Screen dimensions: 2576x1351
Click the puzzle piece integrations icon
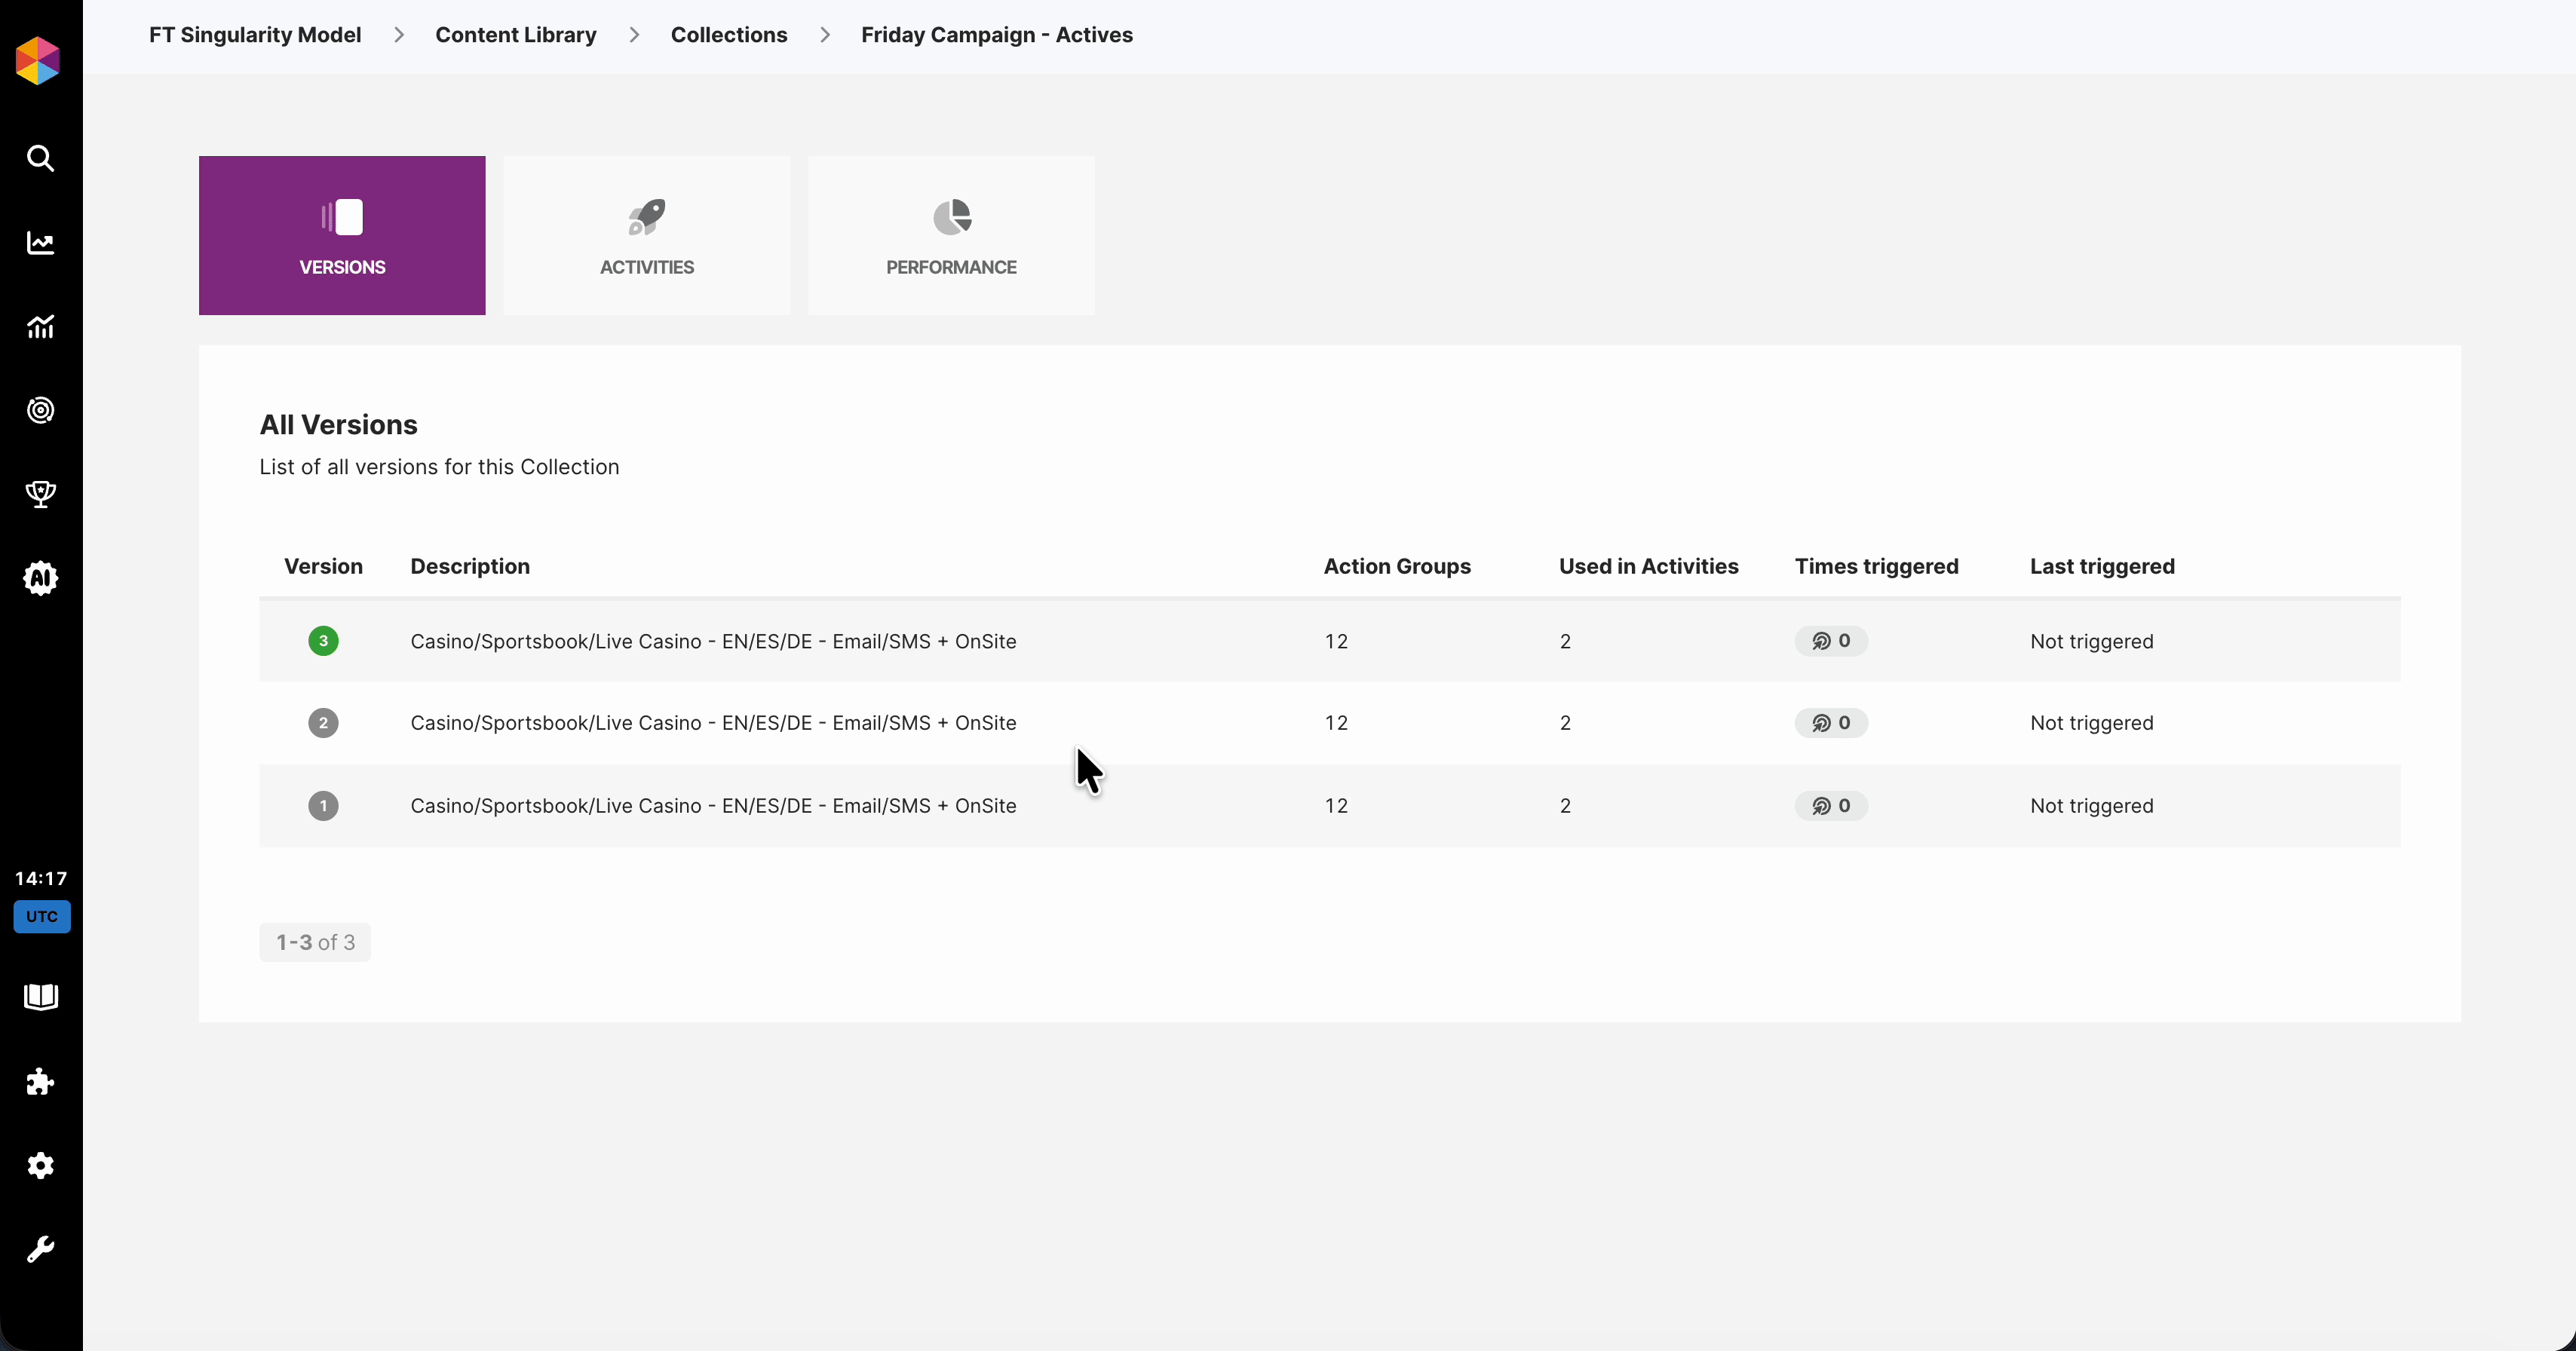[x=40, y=1081]
